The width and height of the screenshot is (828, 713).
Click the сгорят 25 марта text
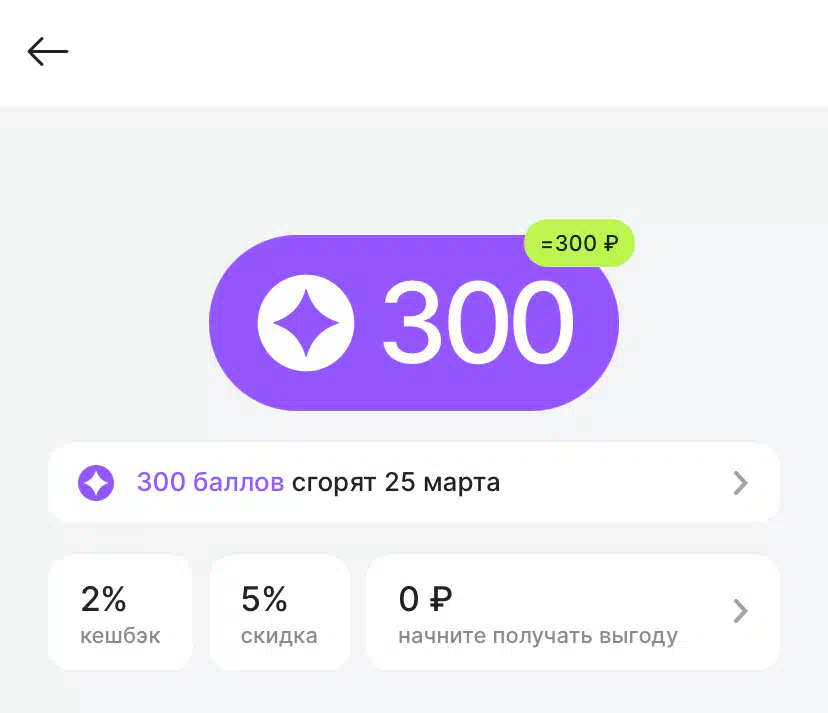(x=396, y=483)
